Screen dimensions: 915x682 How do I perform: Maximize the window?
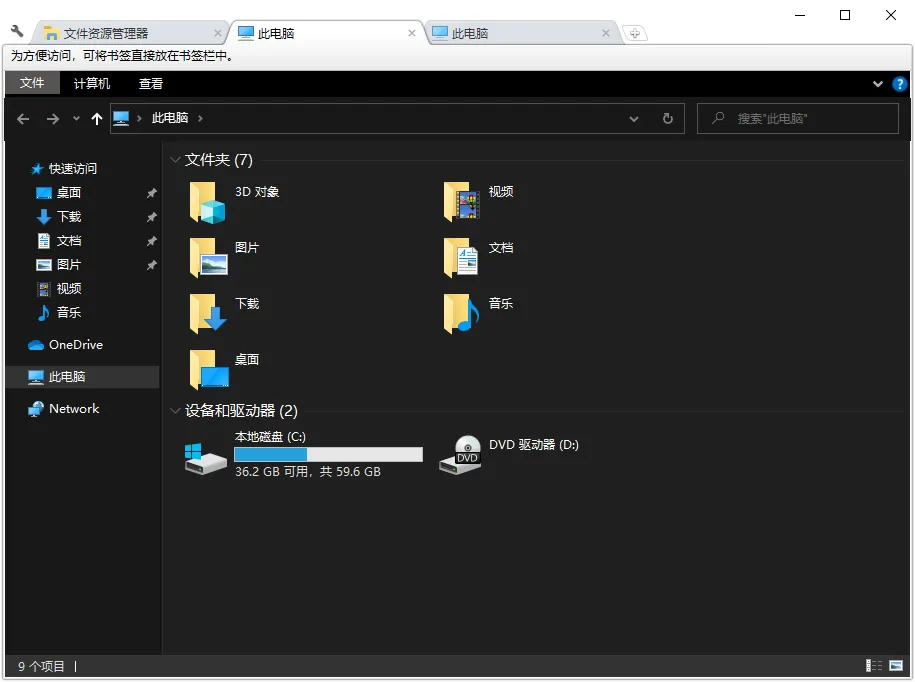point(845,15)
